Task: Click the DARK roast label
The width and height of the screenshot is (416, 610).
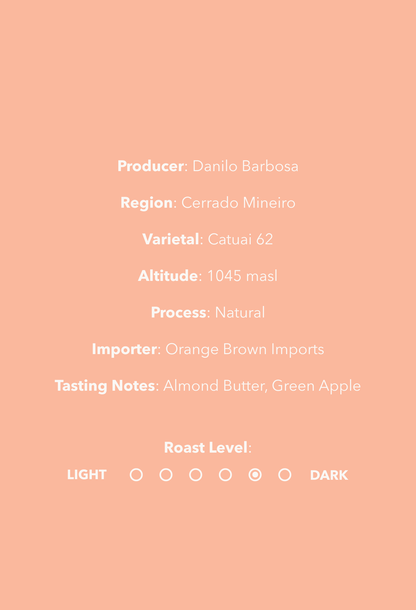Action: pyautogui.click(x=329, y=475)
